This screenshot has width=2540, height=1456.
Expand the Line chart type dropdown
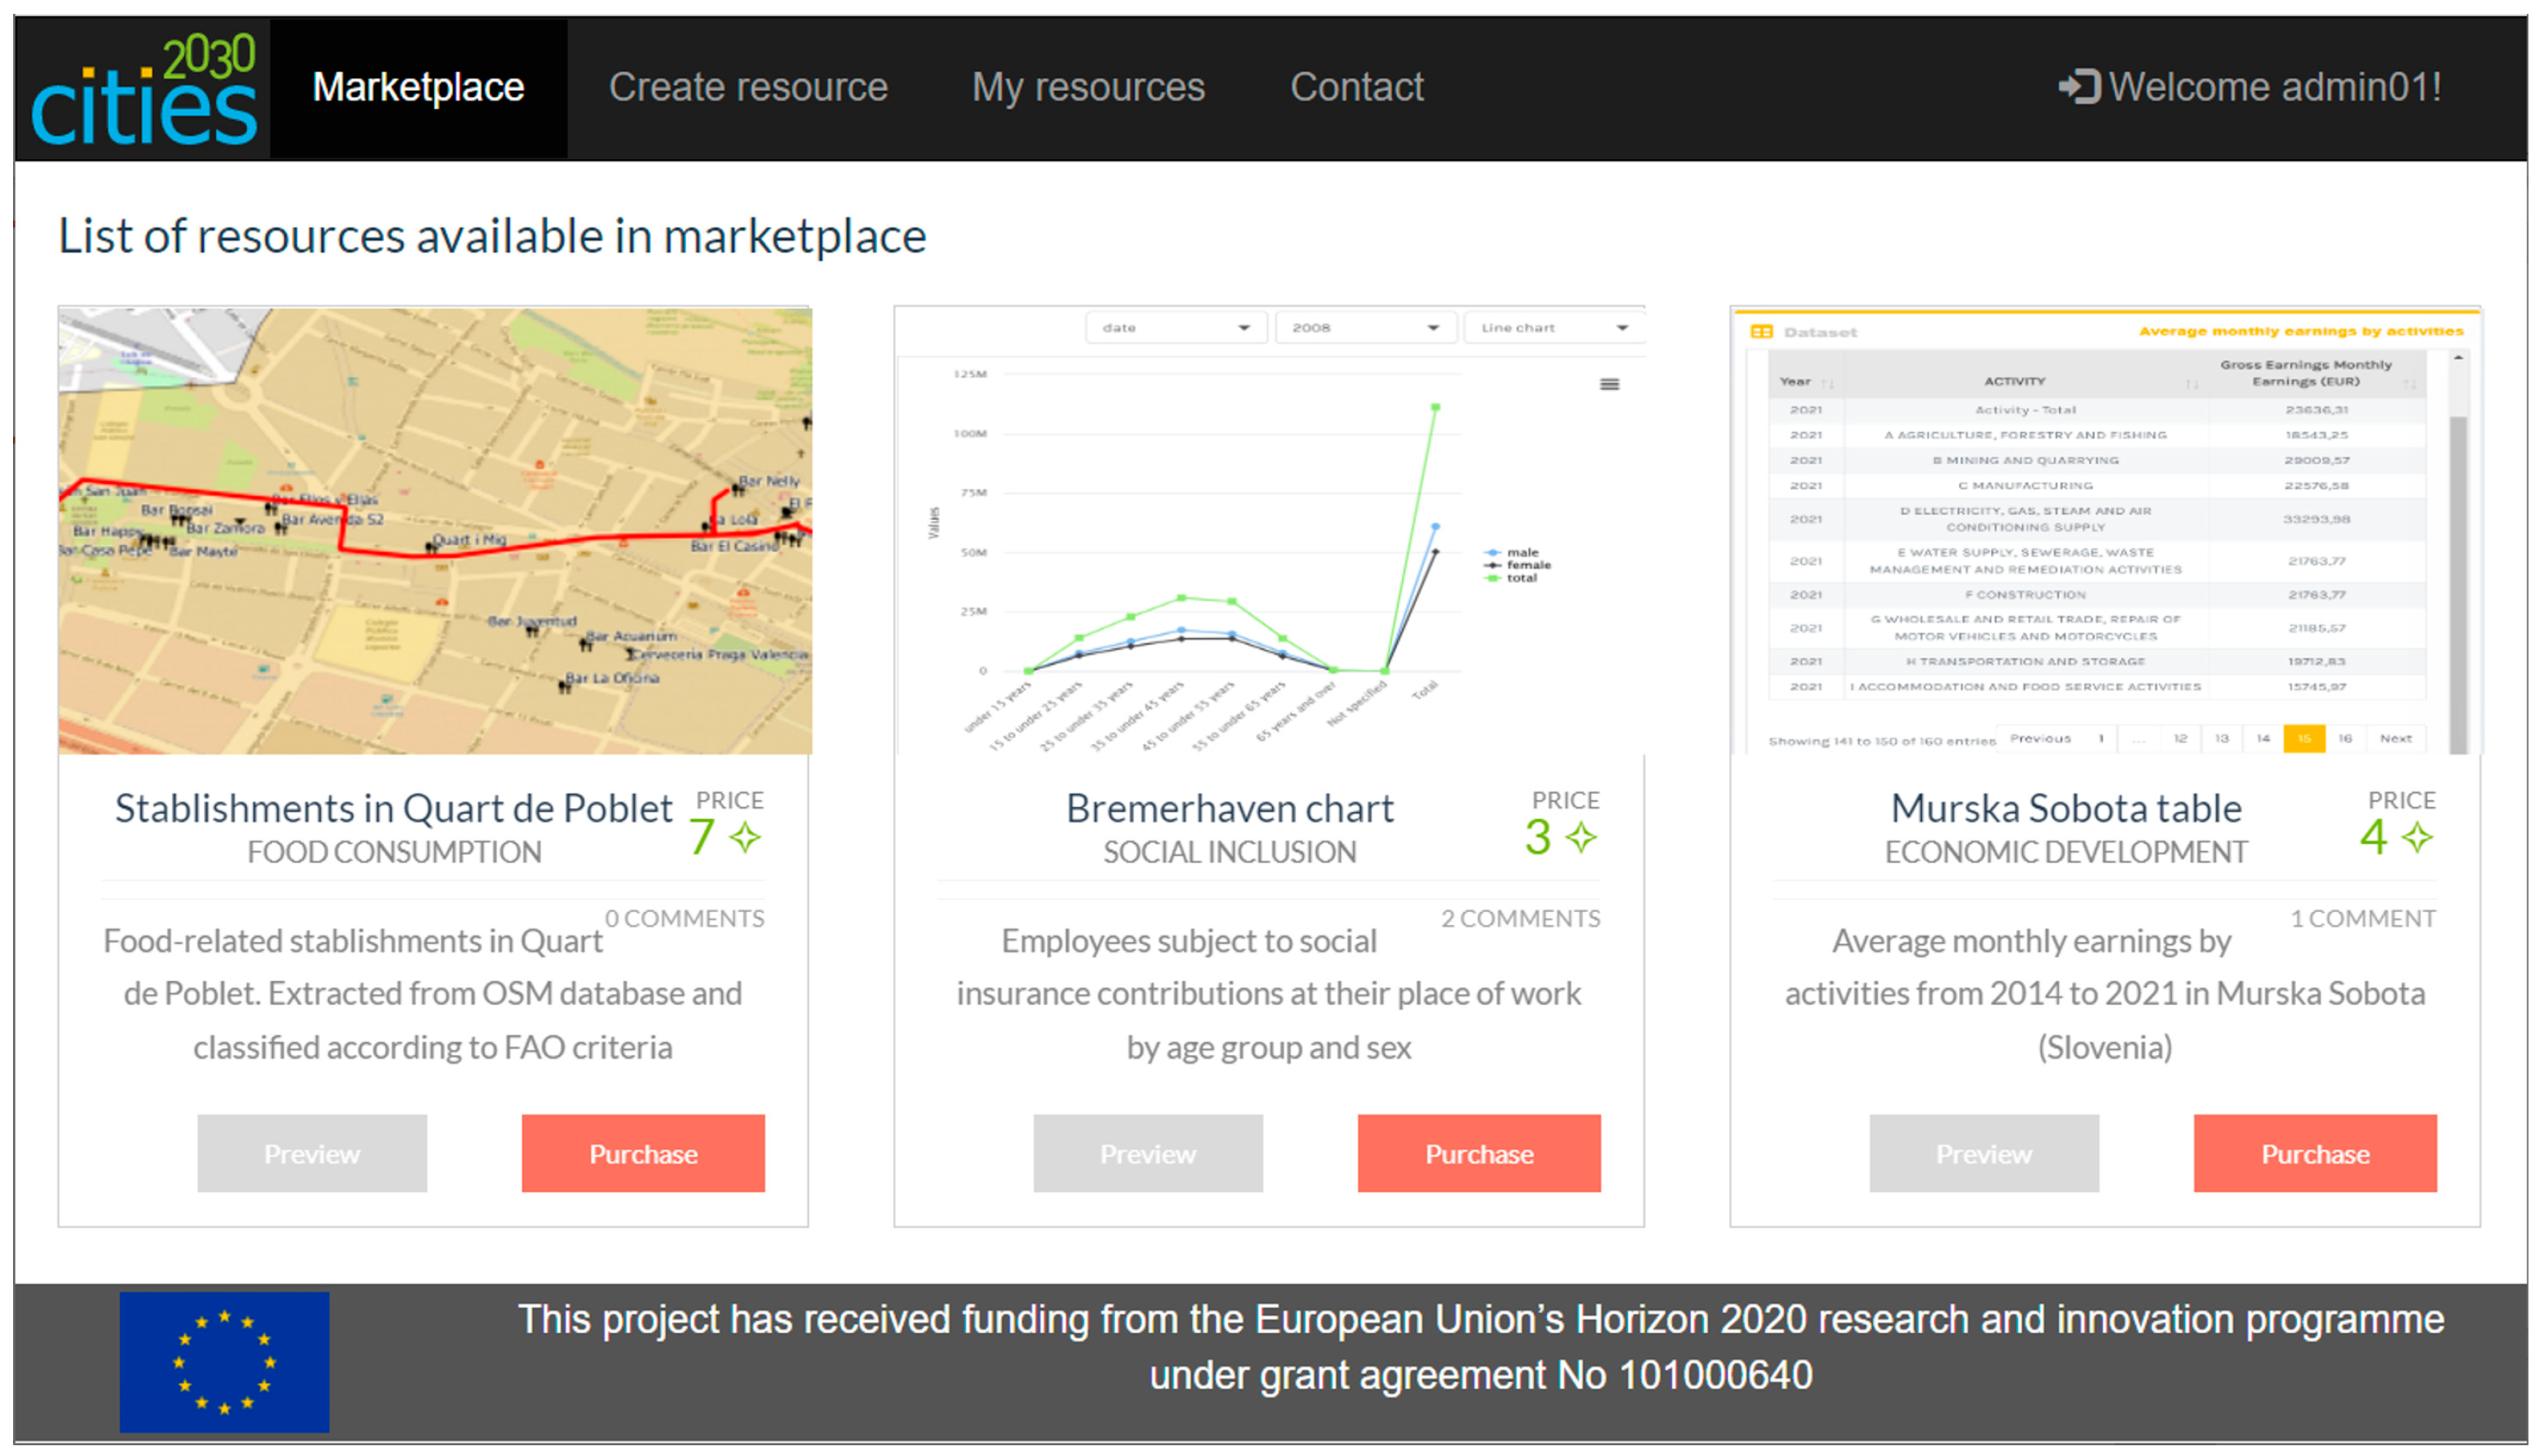tap(1553, 328)
